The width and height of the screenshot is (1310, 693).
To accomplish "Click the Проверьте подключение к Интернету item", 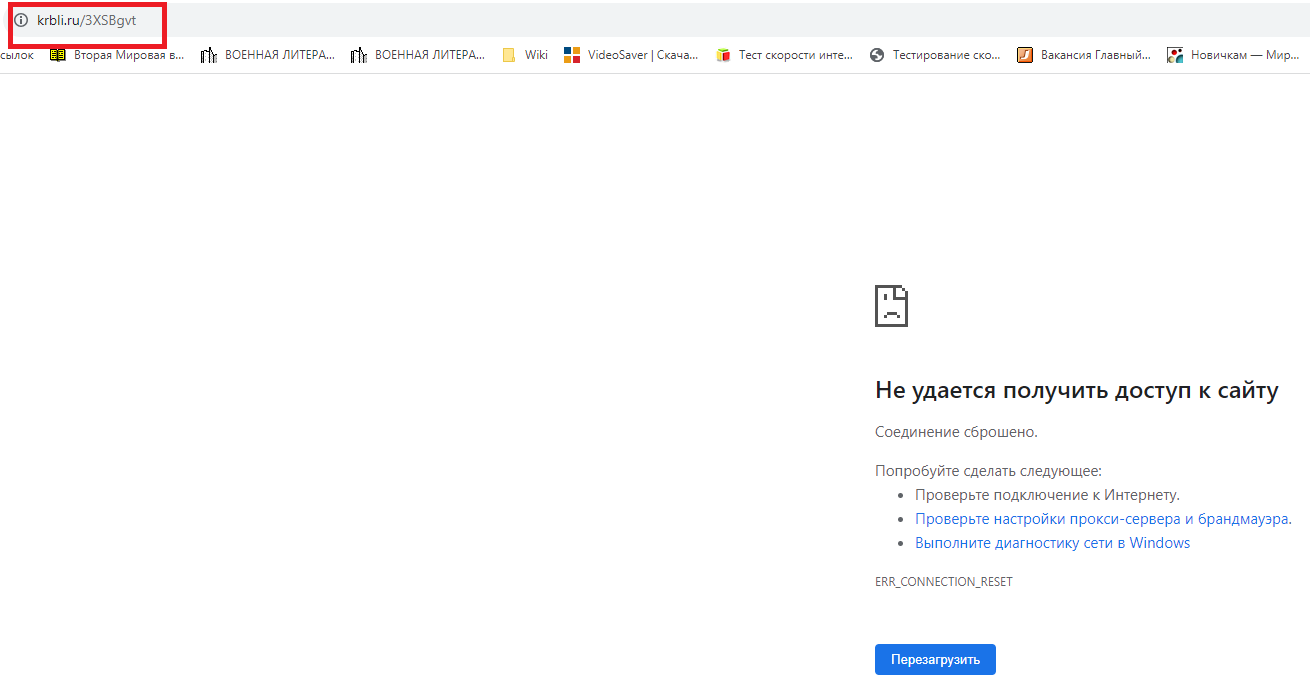I will (1047, 495).
